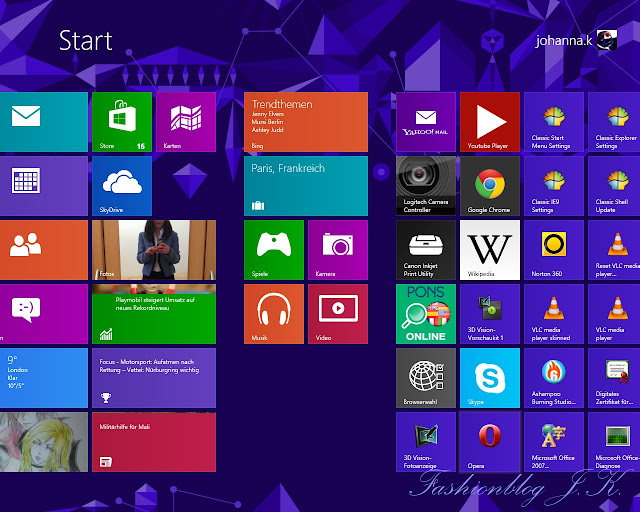Viewport: 640px width, 512px height.
Task: Launch the Spiele Xbox games tile
Action: tap(274, 250)
